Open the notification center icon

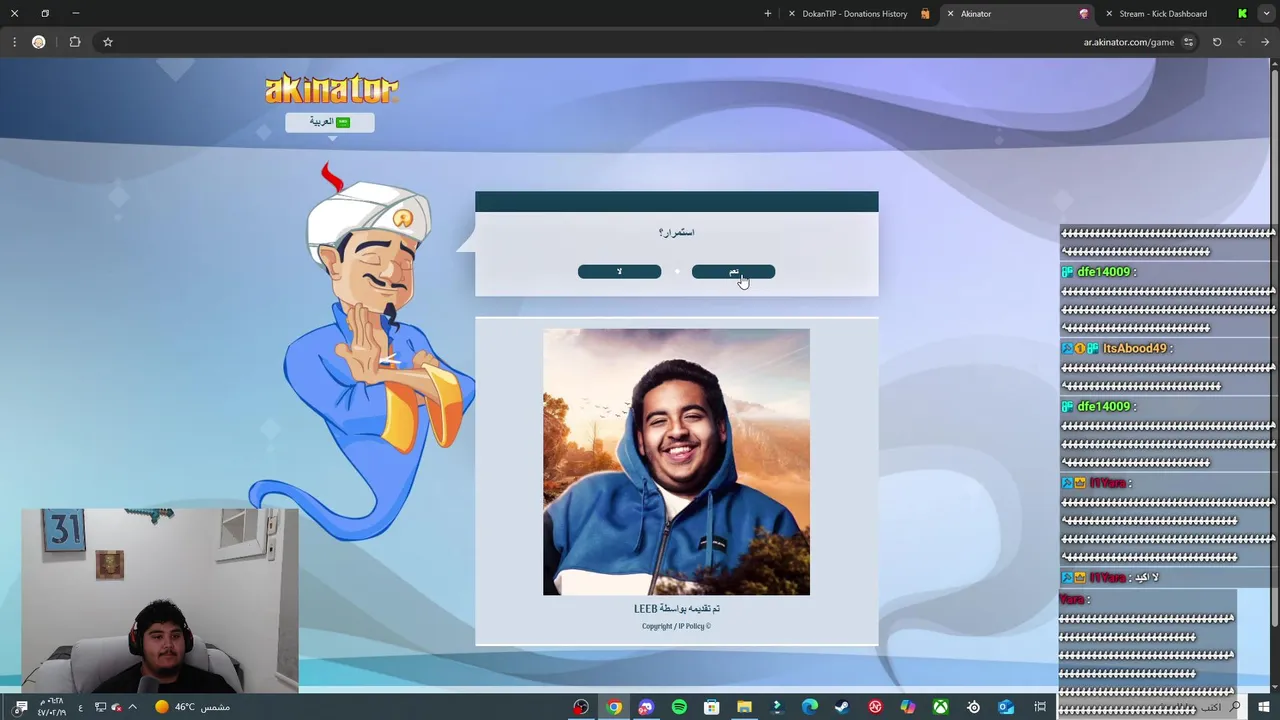20,707
